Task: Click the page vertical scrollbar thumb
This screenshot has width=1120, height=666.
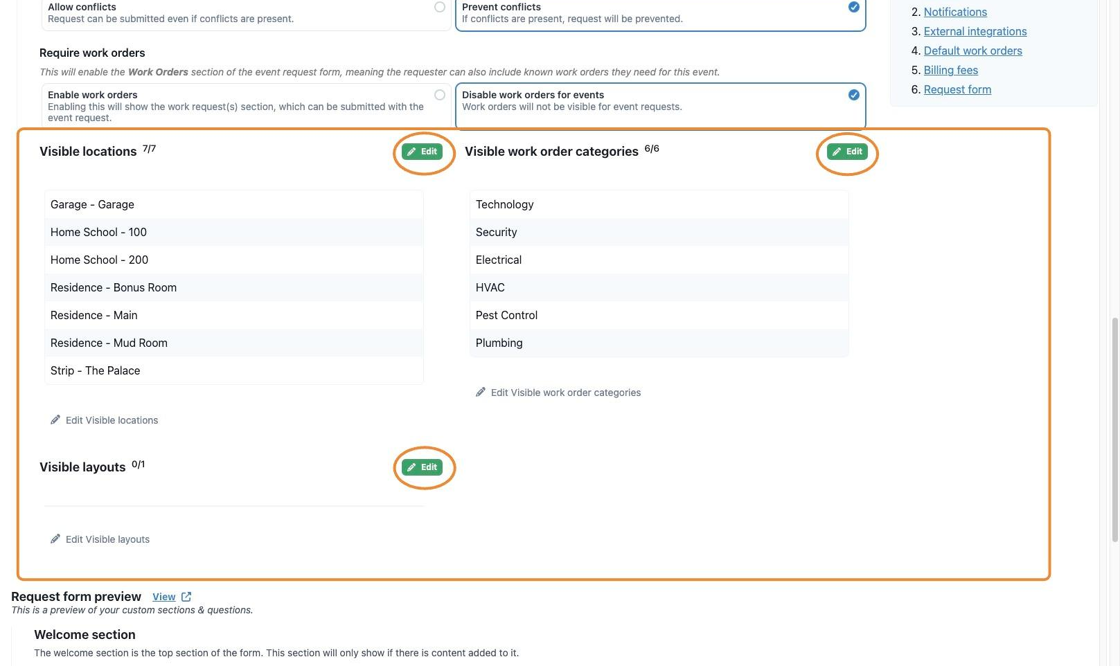Action: click(1114, 429)
